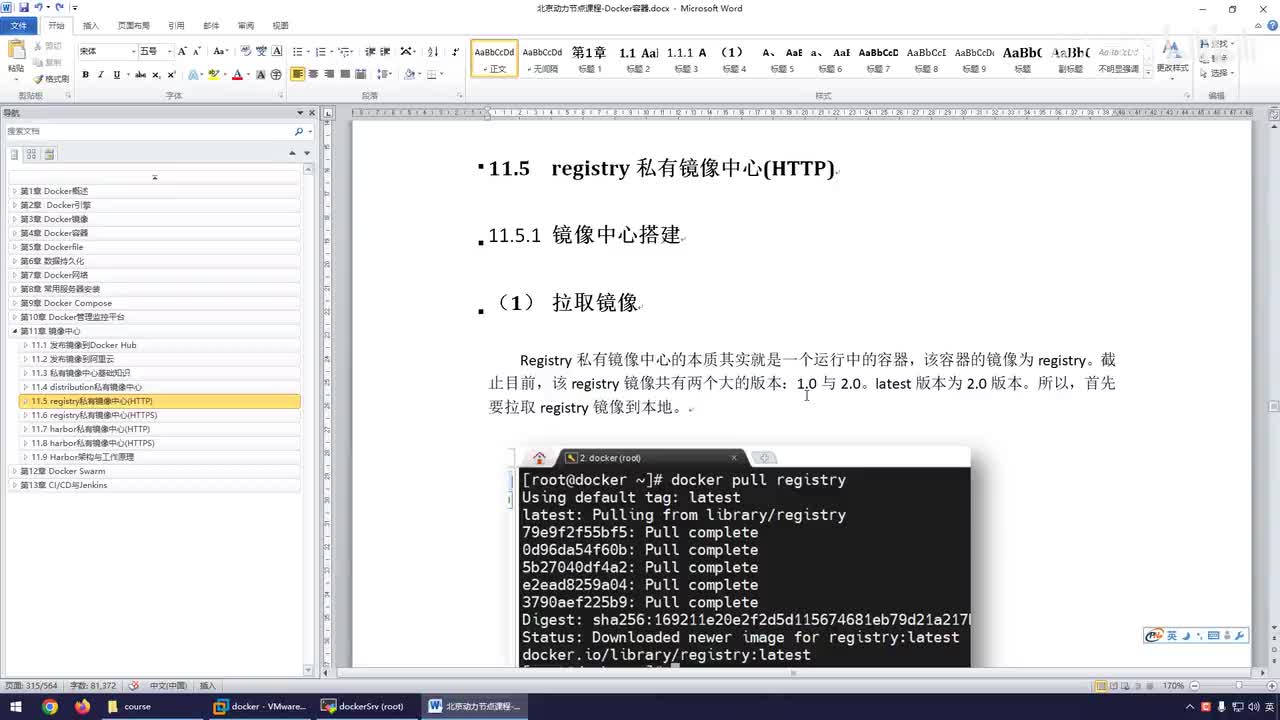Click the 搜索文档 search box

click(x=148, y=131)
